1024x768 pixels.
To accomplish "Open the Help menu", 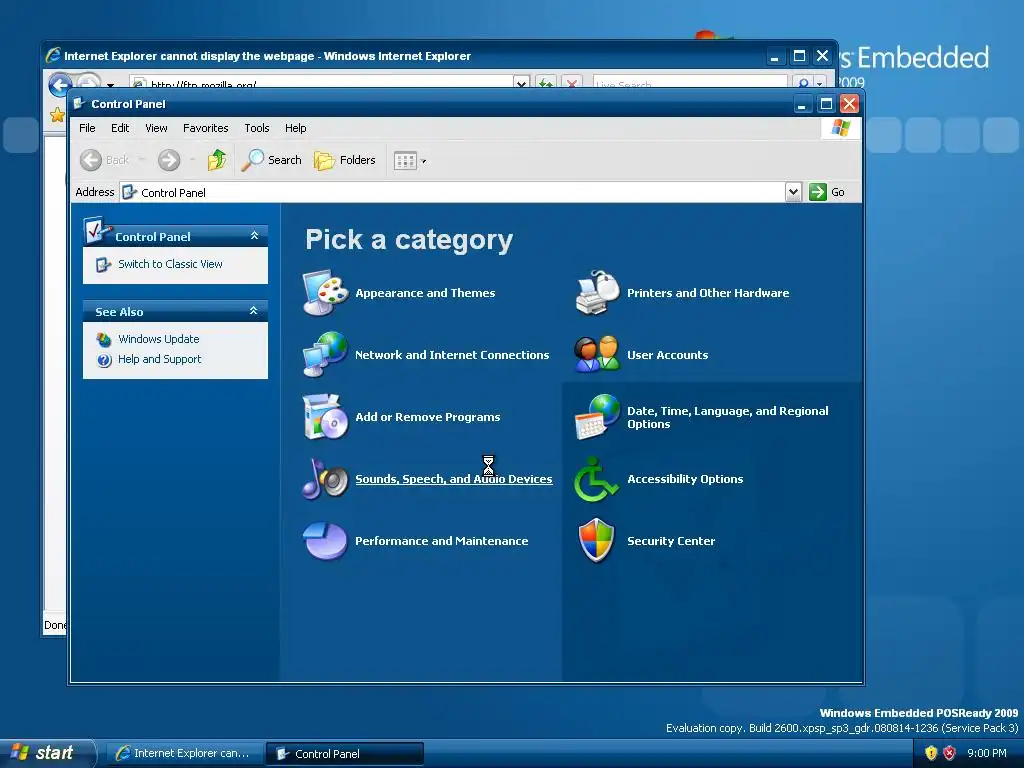I will (x=295, y=128).
